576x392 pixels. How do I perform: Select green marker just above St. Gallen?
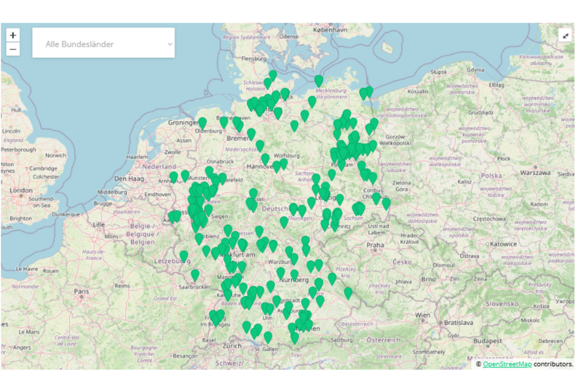click(x=268, y=337)
